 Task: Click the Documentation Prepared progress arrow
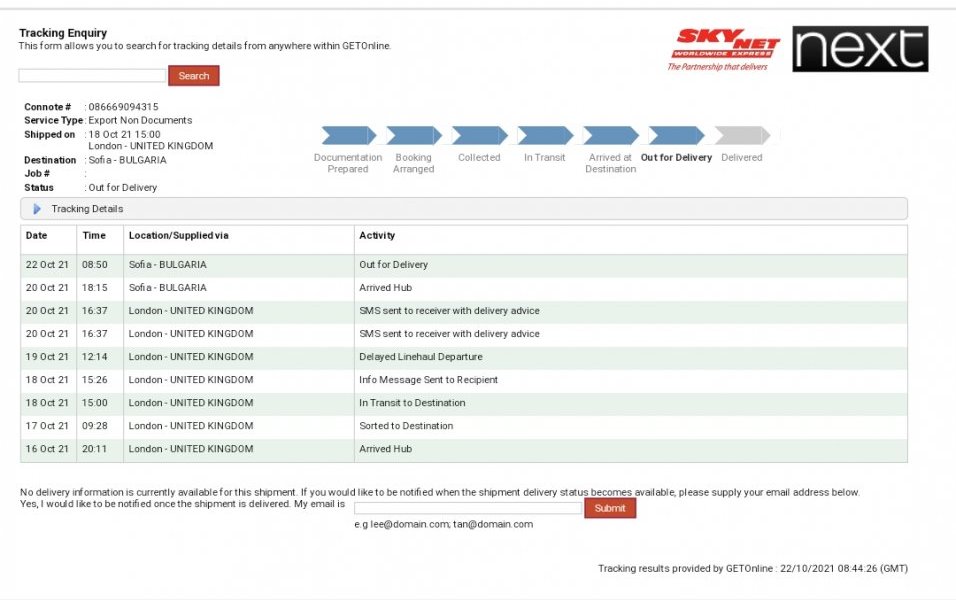point(348,136)
